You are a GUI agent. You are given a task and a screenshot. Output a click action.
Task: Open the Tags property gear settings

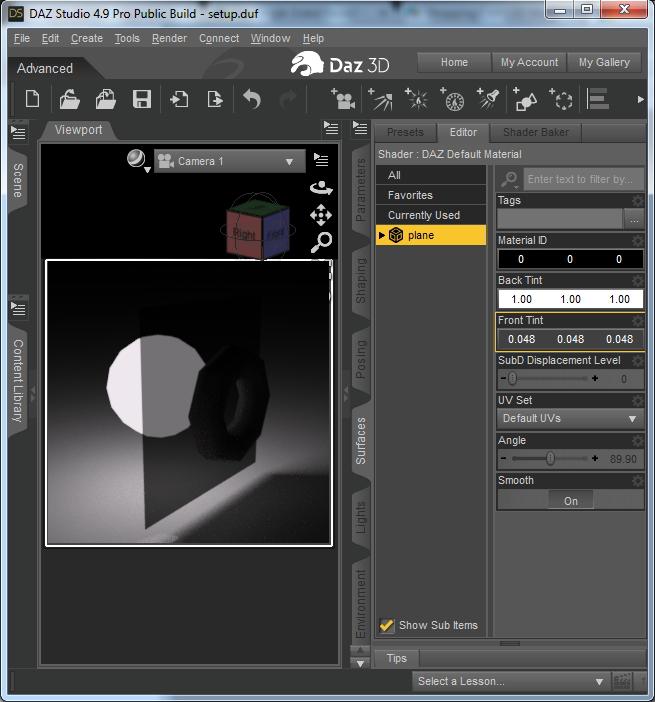coord(638,201)
